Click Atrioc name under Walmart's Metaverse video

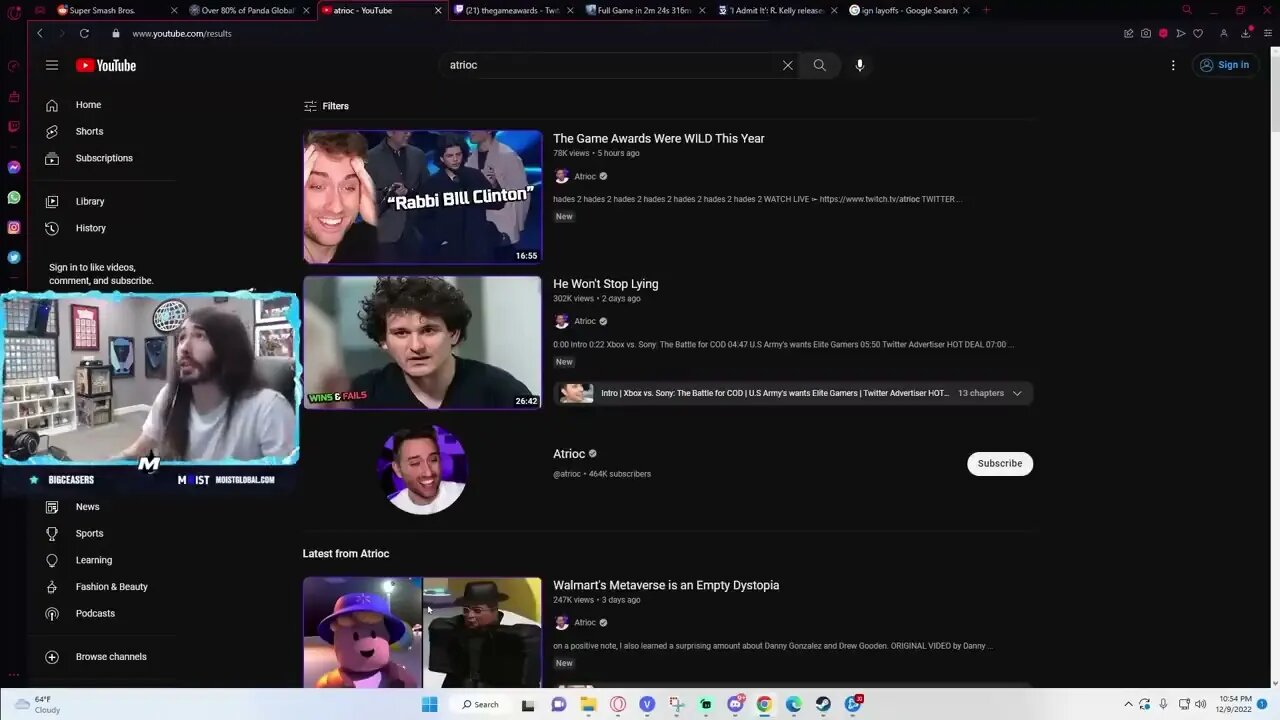(584, 622)
